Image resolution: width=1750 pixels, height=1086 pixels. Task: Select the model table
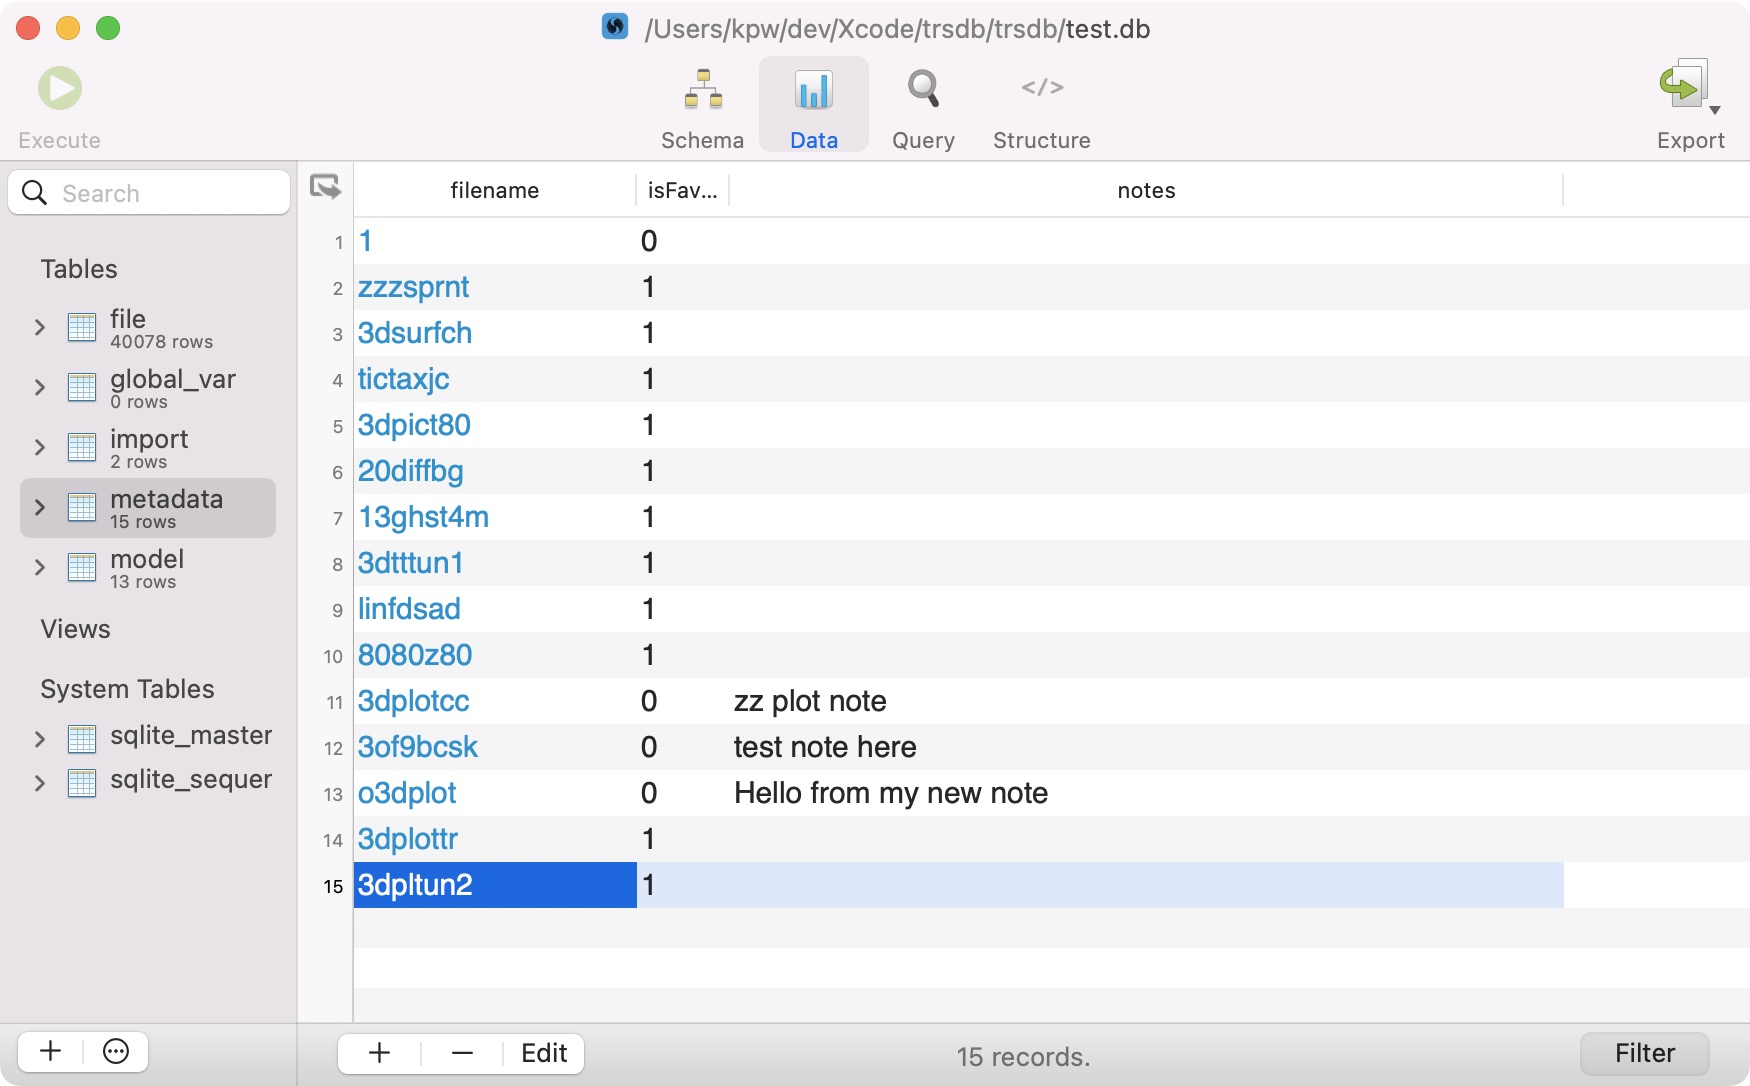(x=148, y=568)
